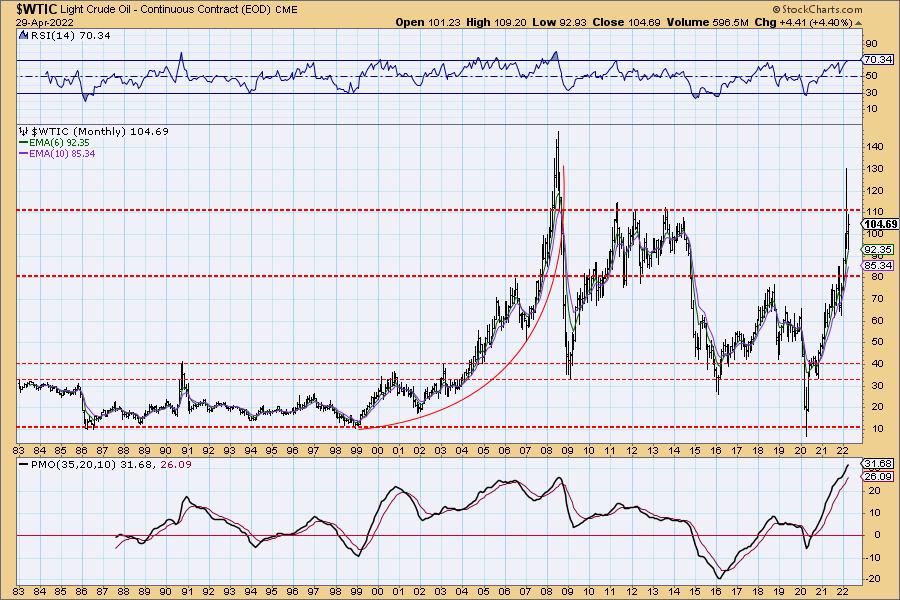Click the 2008 price peak above 140

click(x=557, y=136)
